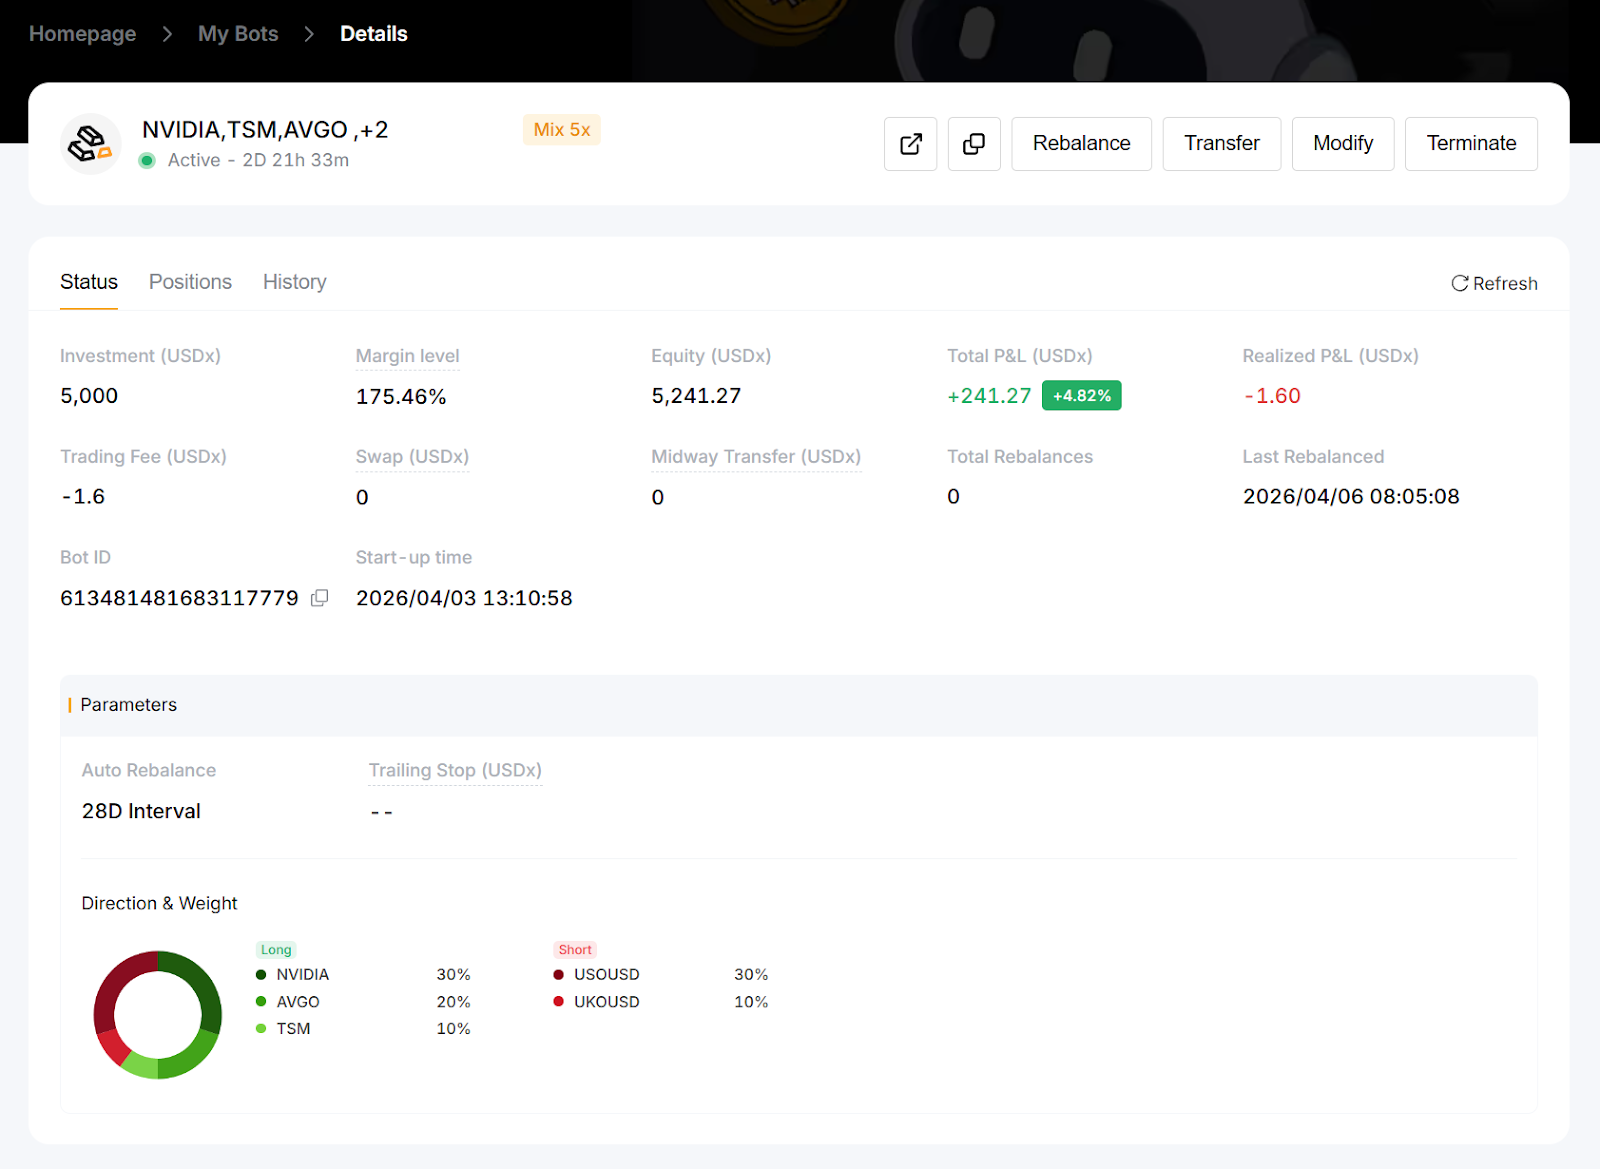The image size is (1600, 1169).
Task: Copy the Bot ID using copy icon
Action: click(x=320, y=598)
